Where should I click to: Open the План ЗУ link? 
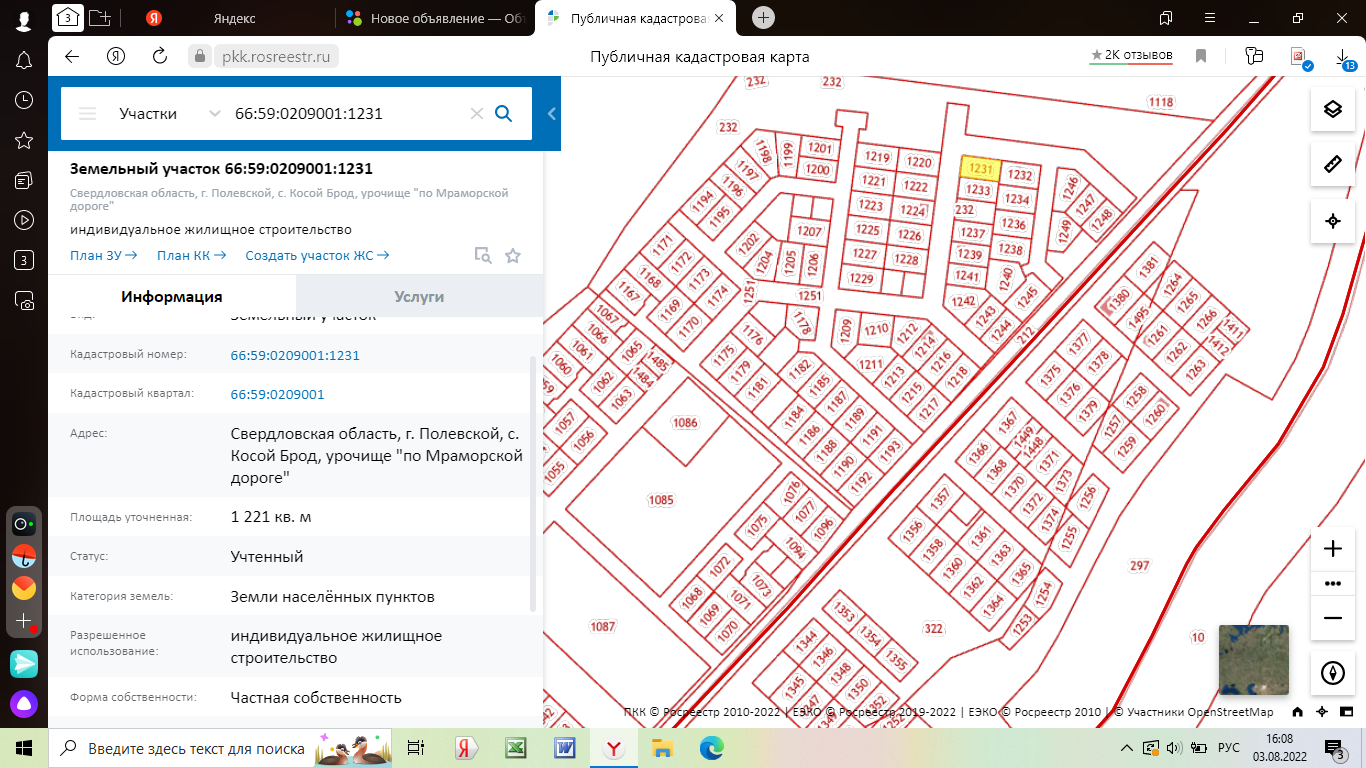pos(103,255)
